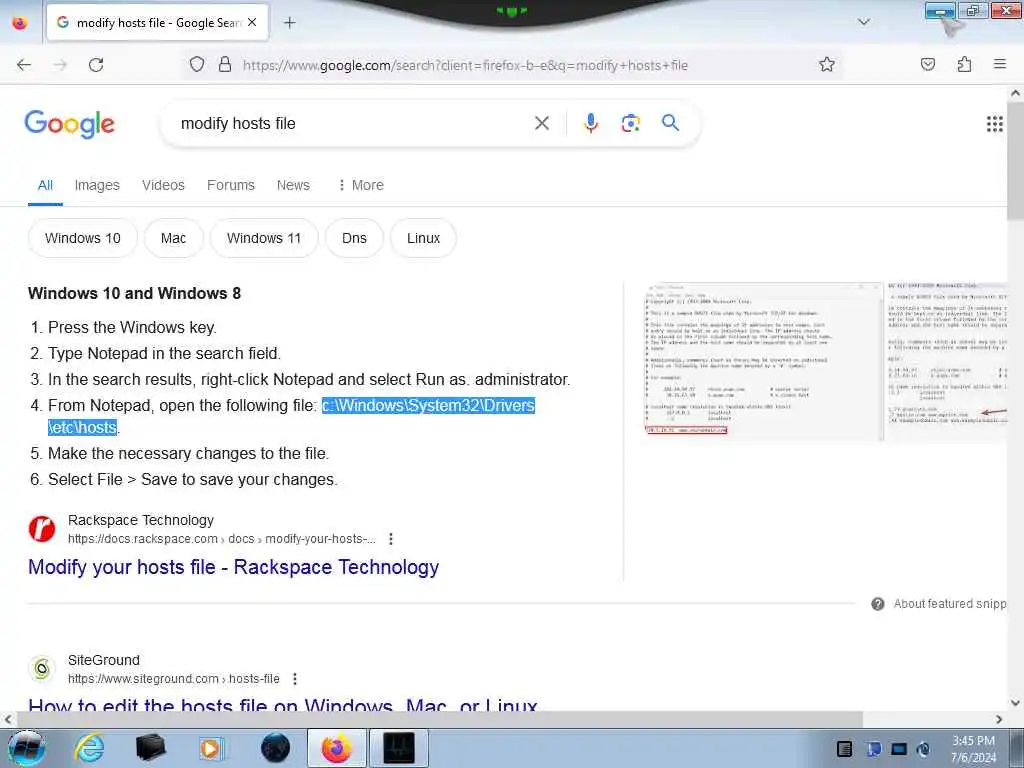The height and width of the screenshot is (768, 1024).
Task: Filter by the Linux chip
Action: [423, 238]
